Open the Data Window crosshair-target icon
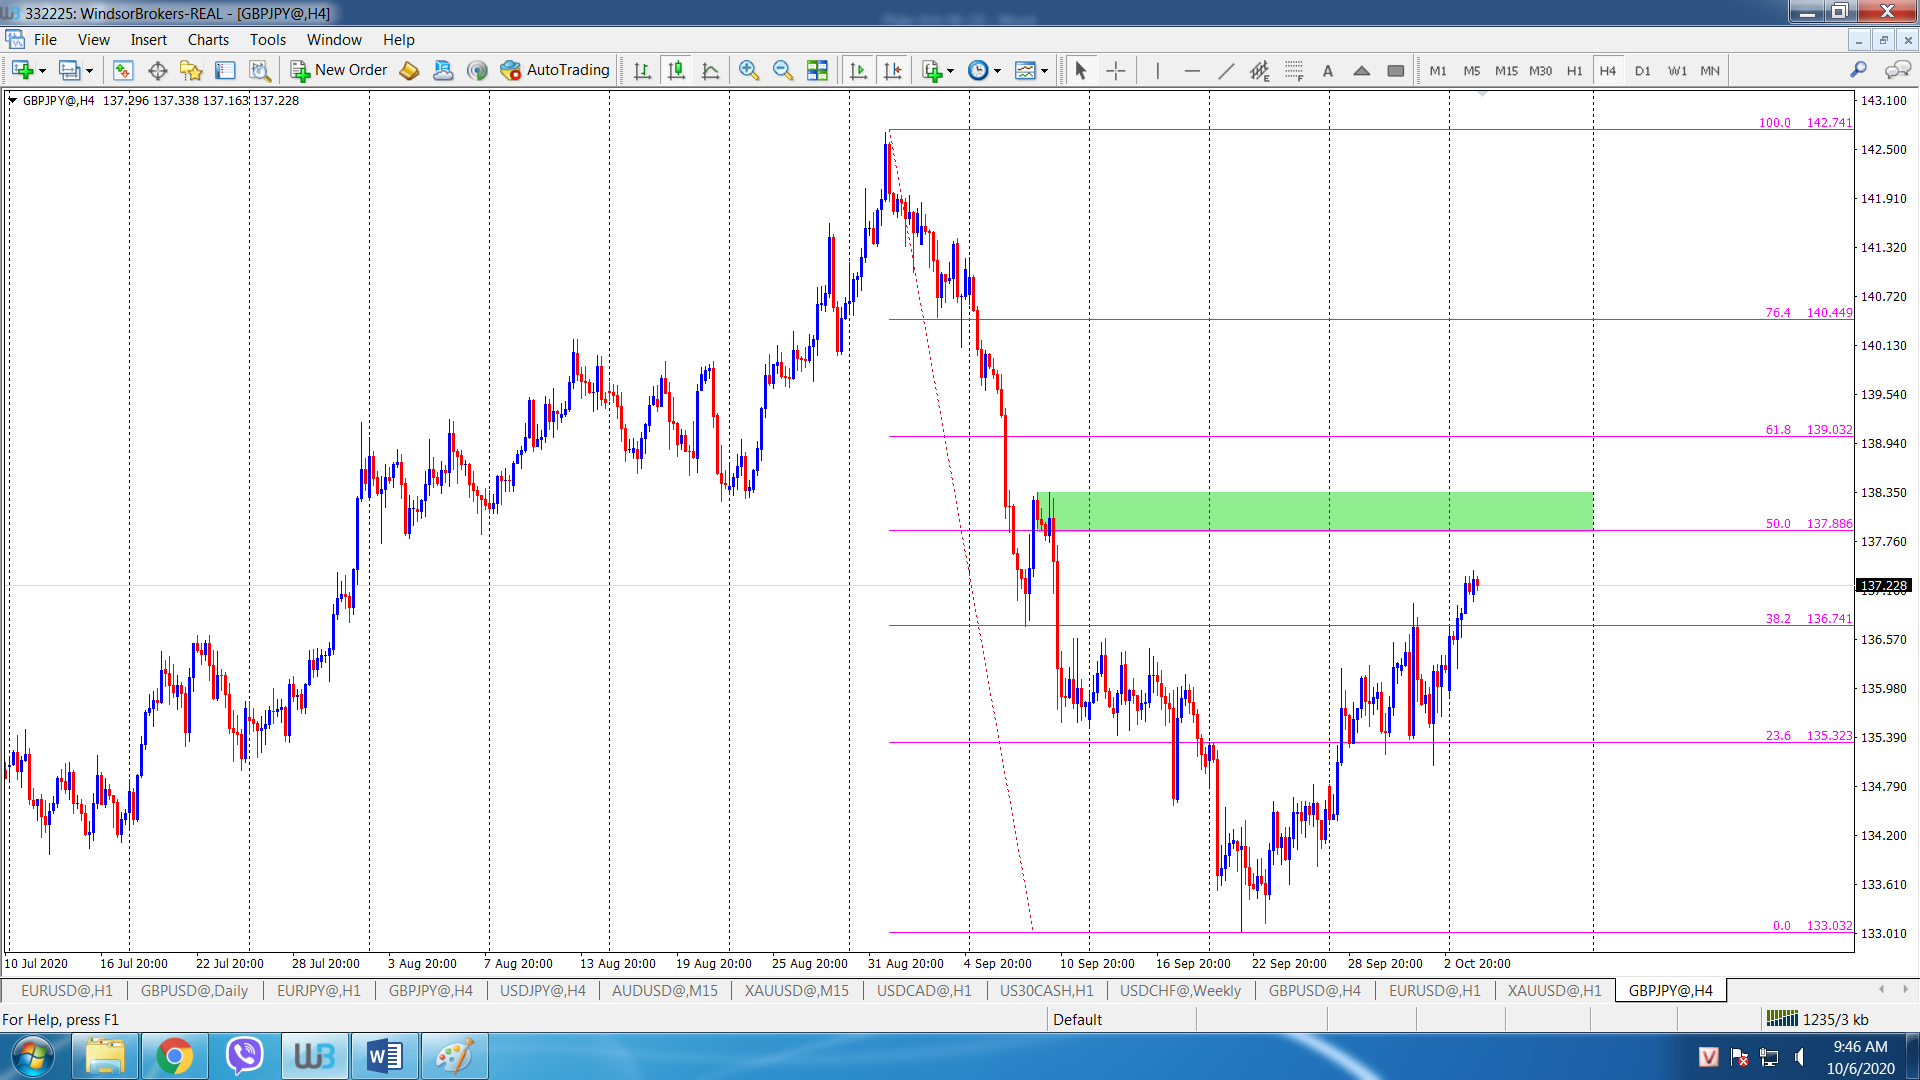This screenshot has height=1080, width=1920. (x=157, y=70)
